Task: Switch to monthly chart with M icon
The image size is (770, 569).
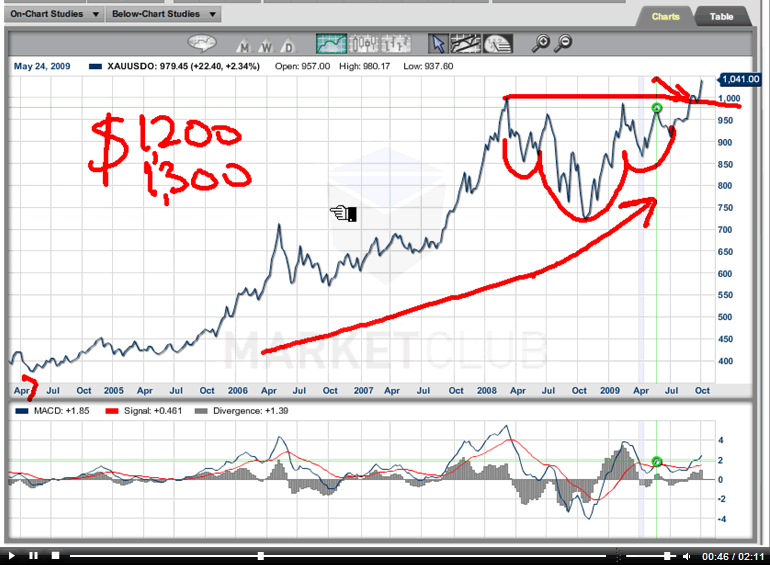Action: click(x=243, y=45)
